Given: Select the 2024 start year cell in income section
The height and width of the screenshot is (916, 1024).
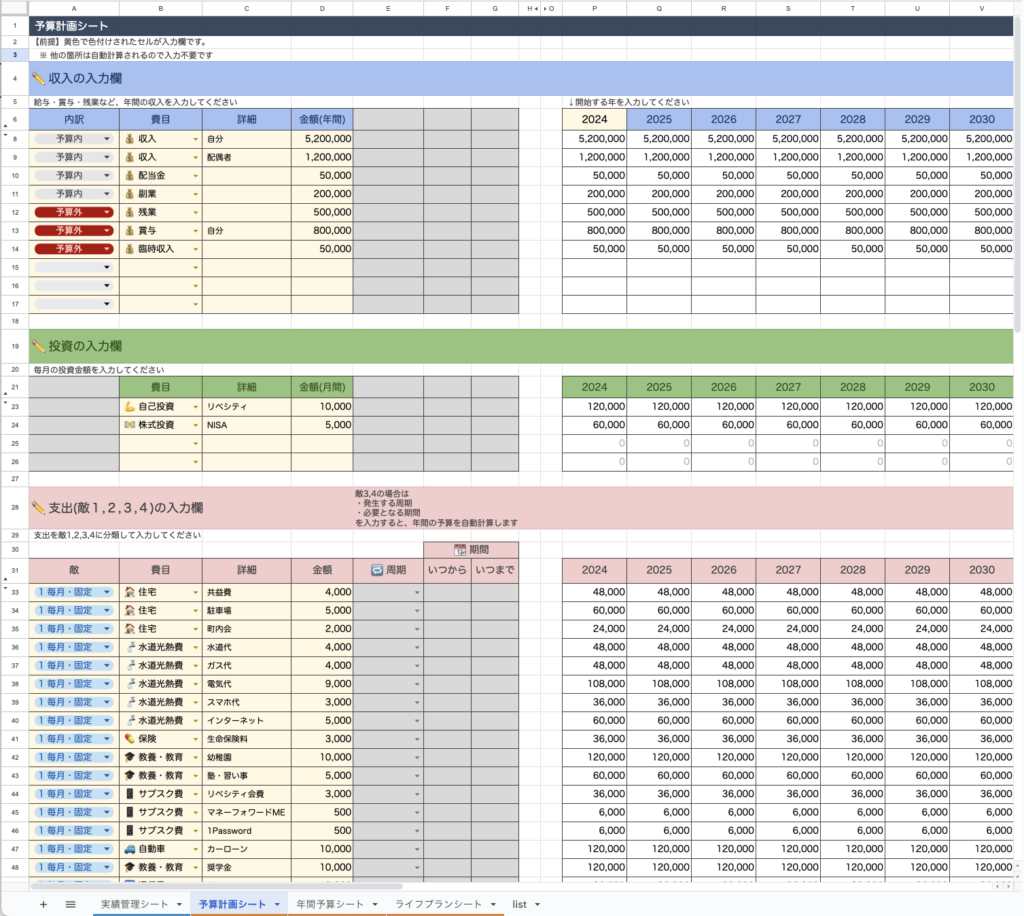Looking at the screenshot, I should click(x=594, y=119).
